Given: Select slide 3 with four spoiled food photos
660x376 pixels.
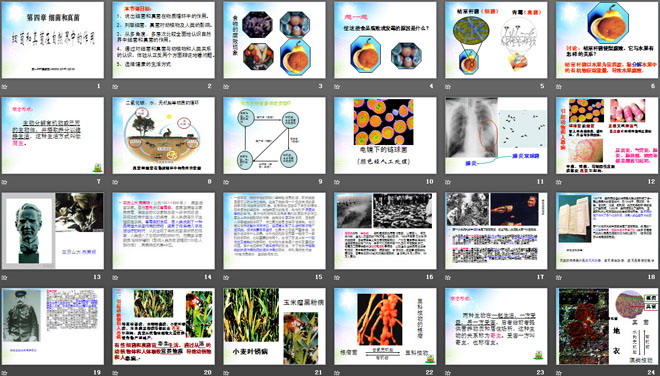Looking at the screenshot, I should [x=274, y=40].
